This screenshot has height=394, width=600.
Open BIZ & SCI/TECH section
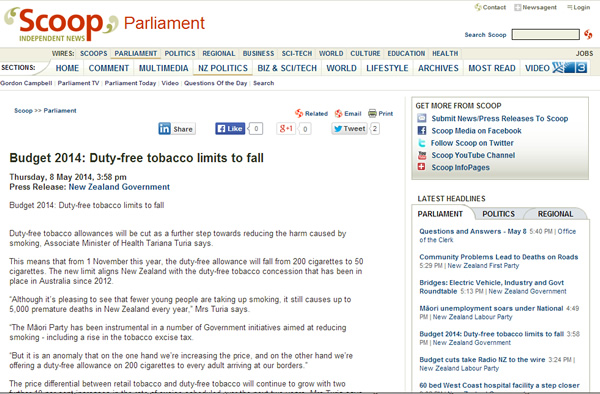287,68
